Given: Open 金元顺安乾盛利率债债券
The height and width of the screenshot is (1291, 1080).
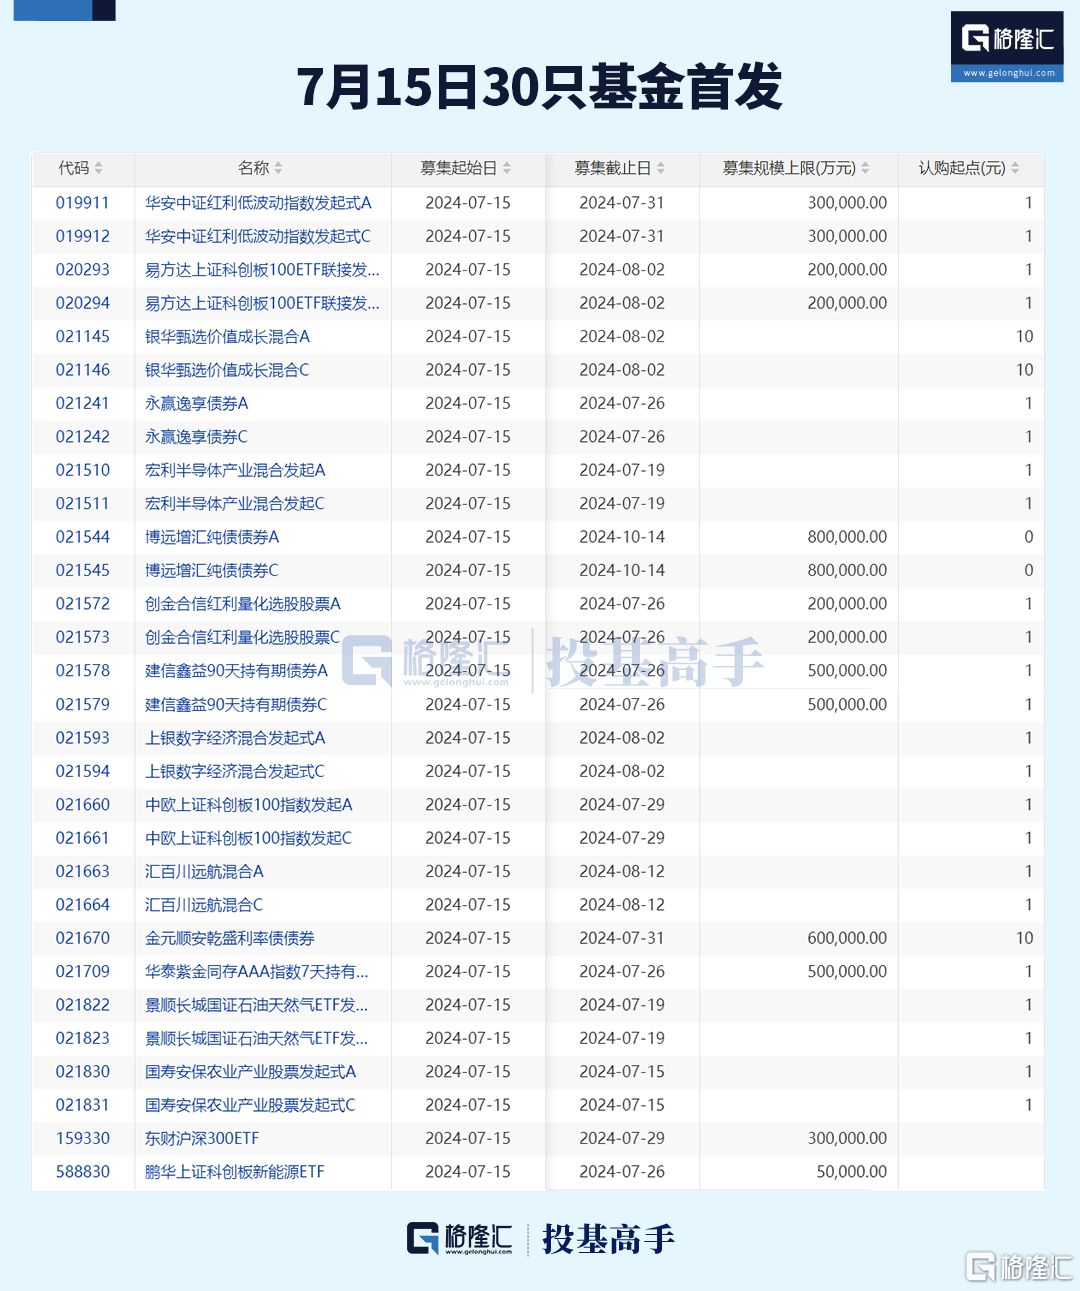Looking at the screenshot, I should (x=230, y=938).
